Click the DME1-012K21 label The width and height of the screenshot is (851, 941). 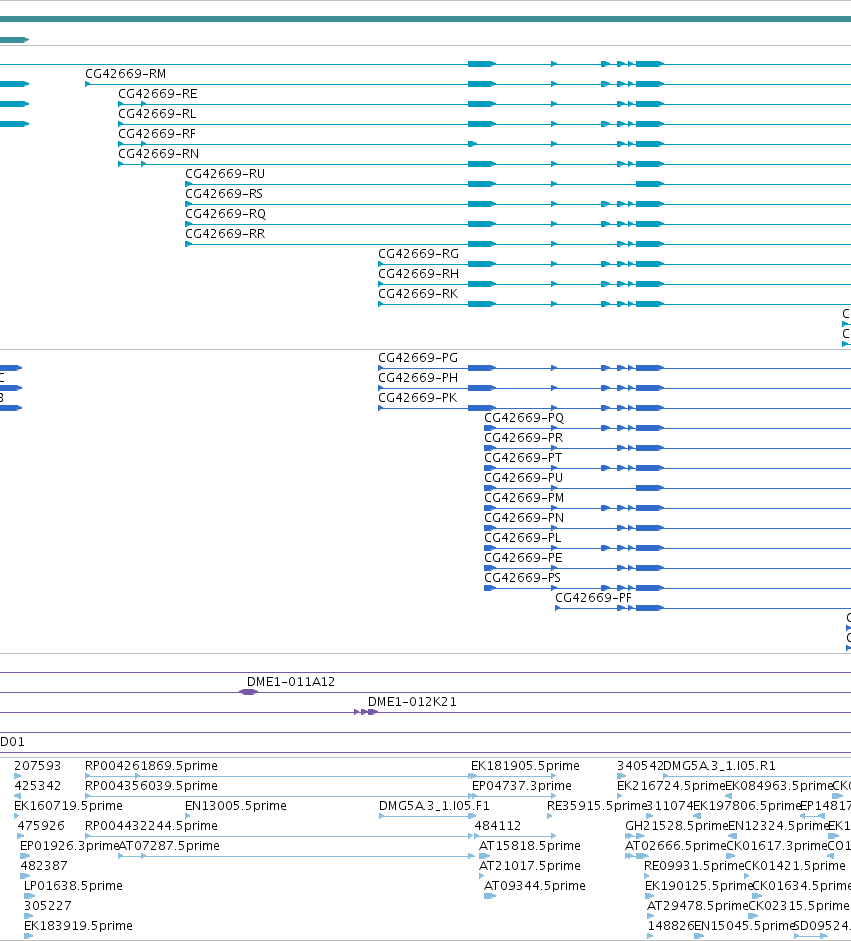coord(412,702)
